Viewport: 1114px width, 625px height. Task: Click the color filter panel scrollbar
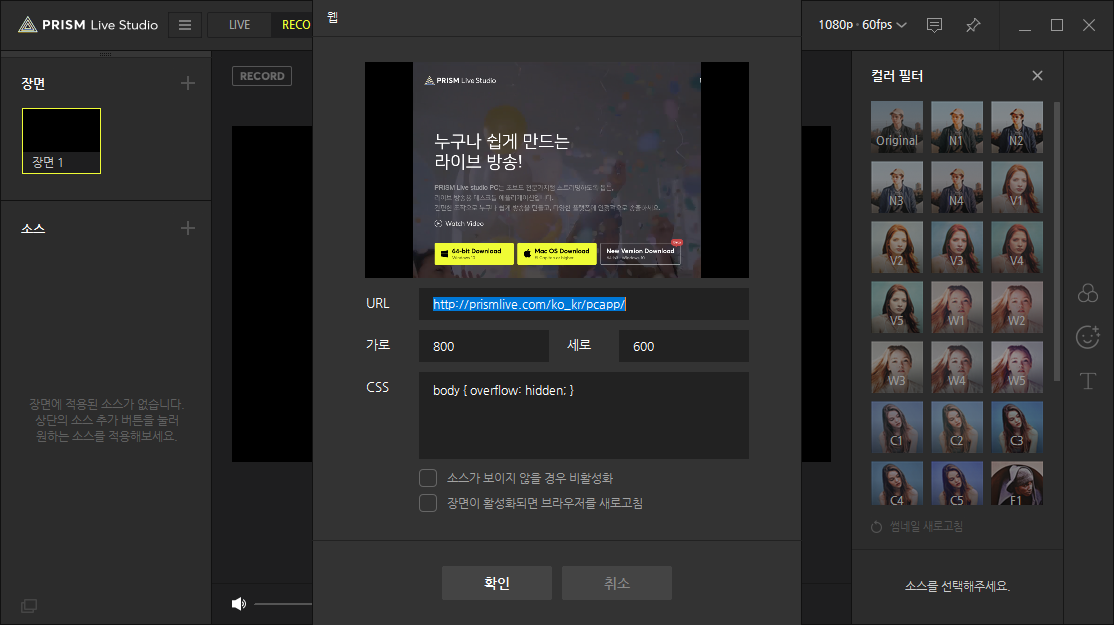point(1057,241)
